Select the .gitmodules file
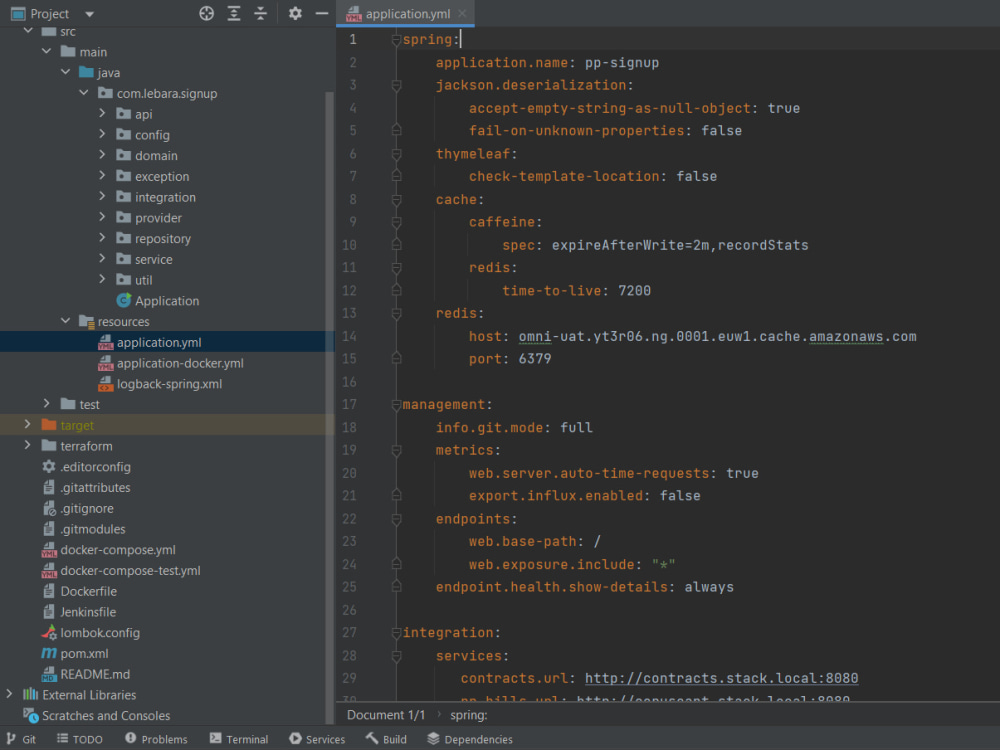This screenshot has height=750, width=1000. click(84, 529)
